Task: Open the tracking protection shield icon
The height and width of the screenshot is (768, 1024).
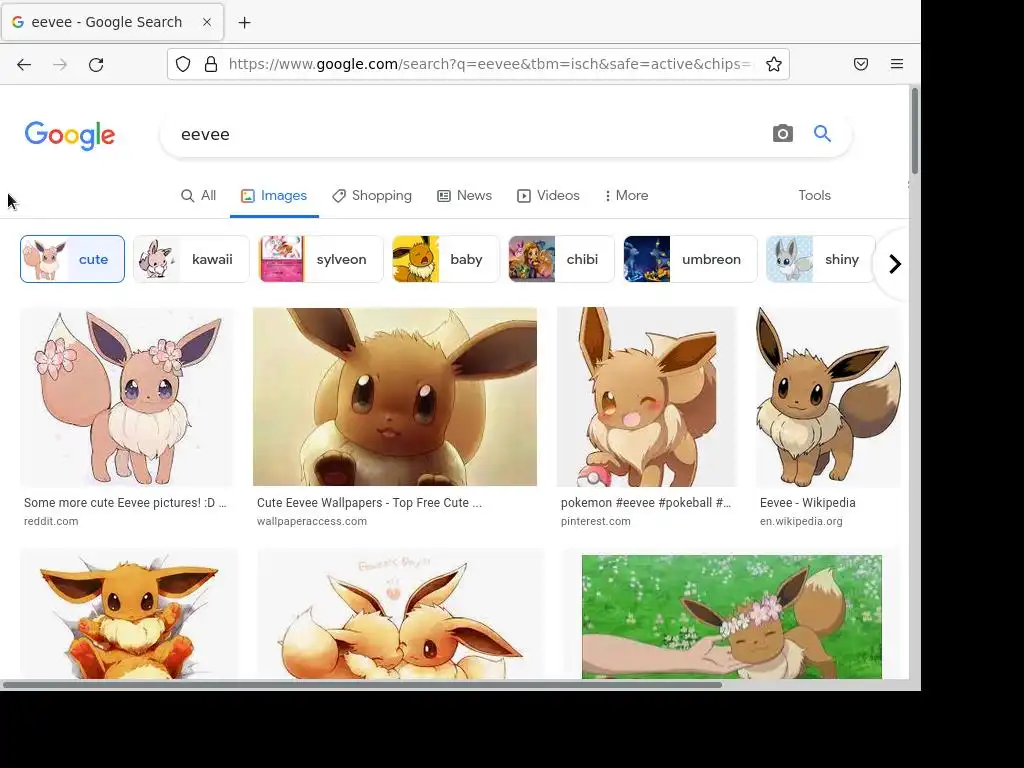Action: 184,64
